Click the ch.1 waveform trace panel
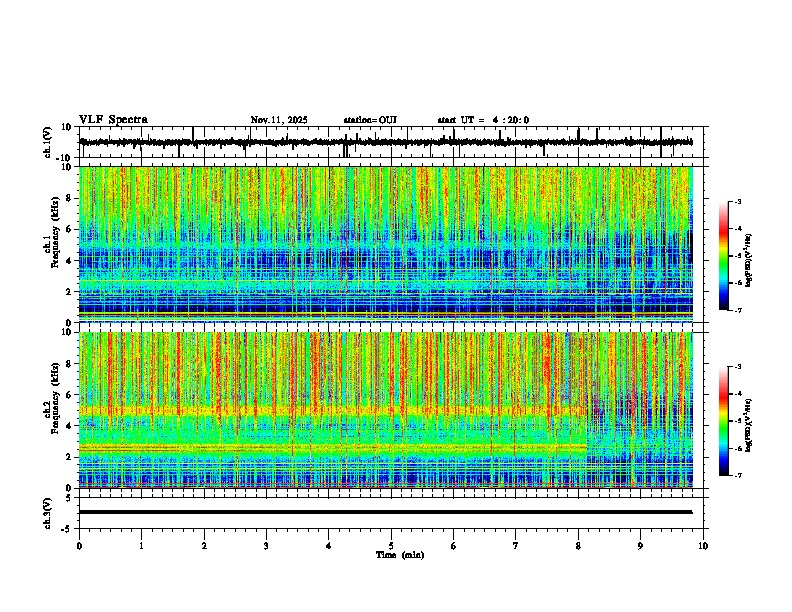This screenshot has height=612, width=792. tap(393, 142)
